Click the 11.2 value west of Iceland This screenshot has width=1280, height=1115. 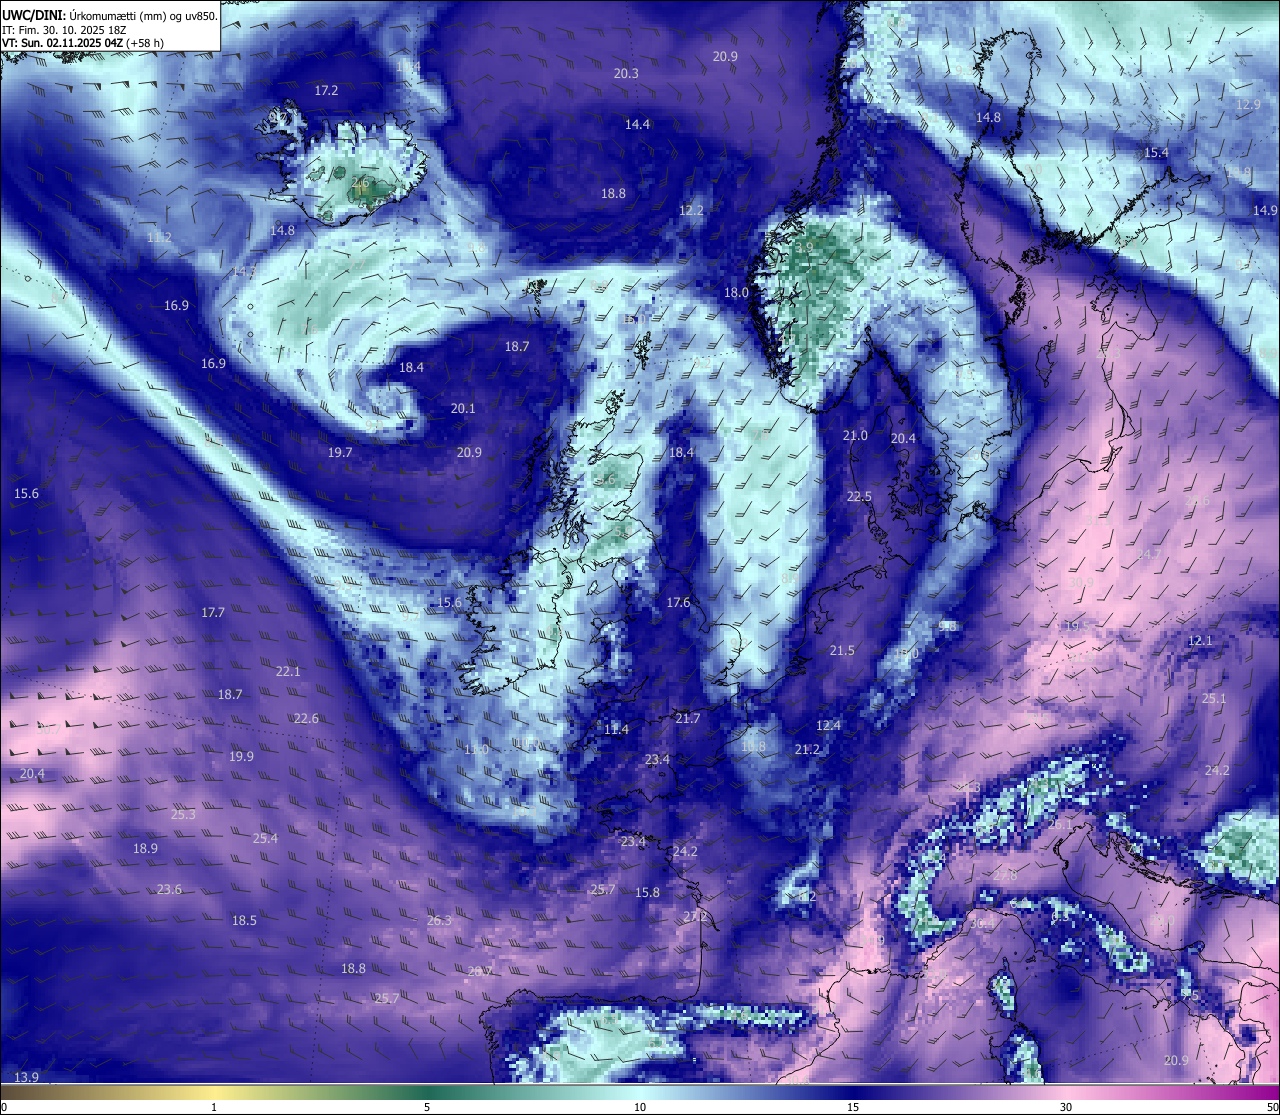click(159, 237)
